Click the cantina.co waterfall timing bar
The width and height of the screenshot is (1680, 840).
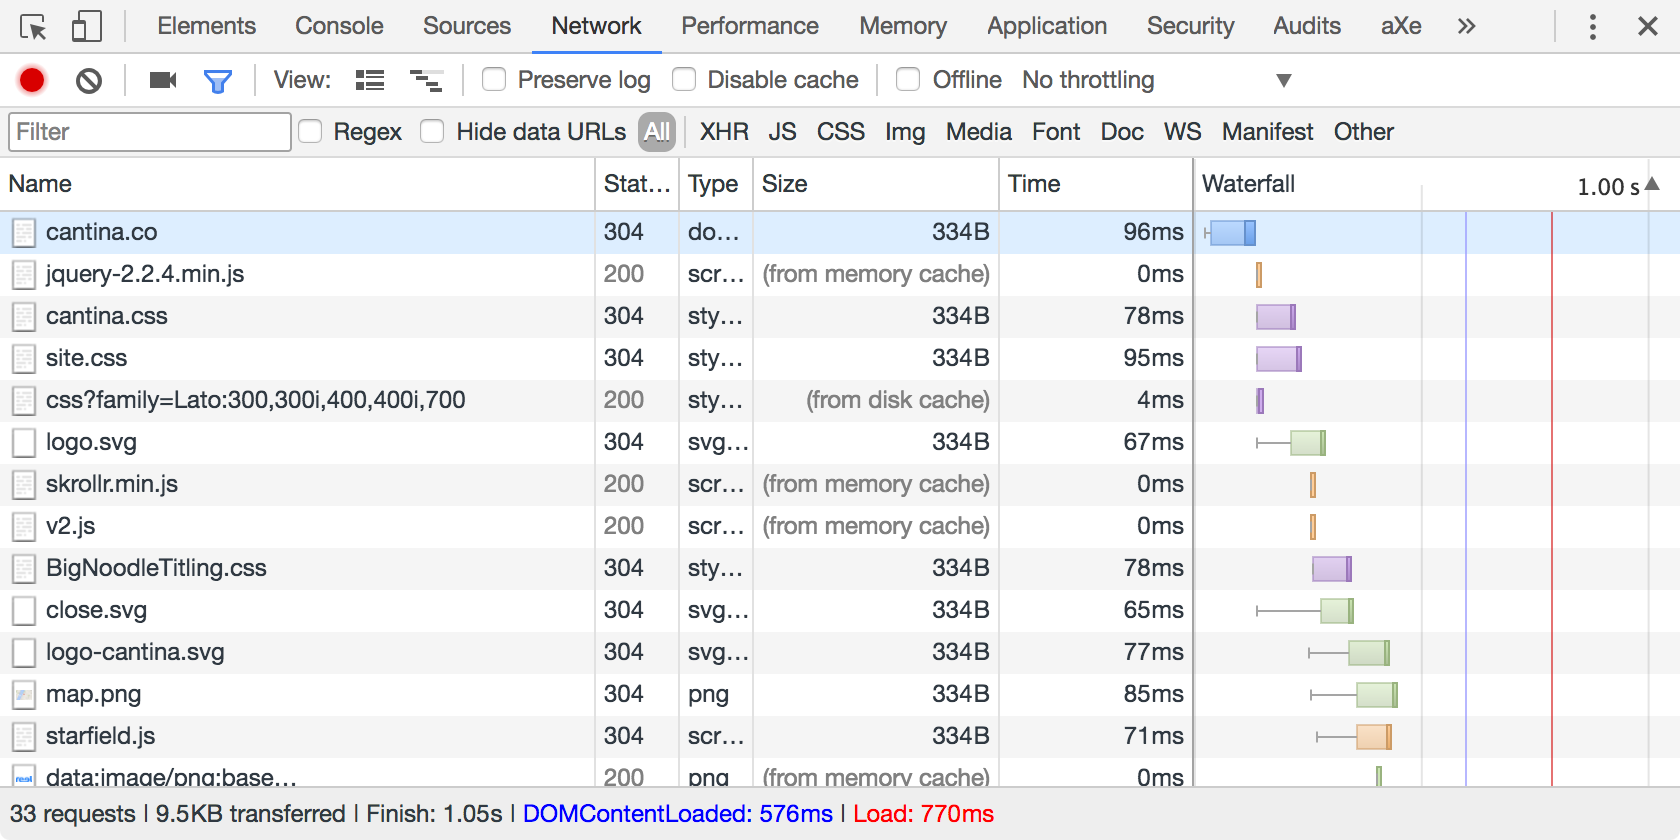[1232, 233]
